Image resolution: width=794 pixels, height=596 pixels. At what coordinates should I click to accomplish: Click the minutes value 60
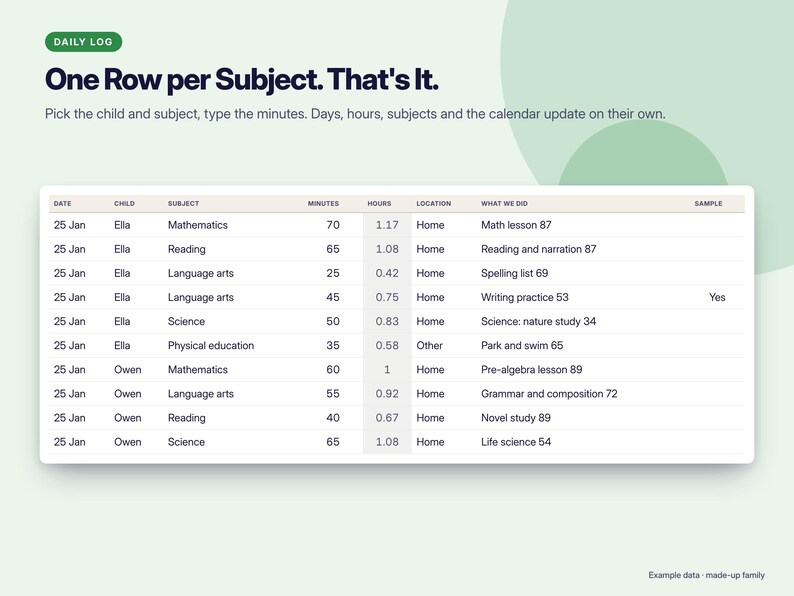pyautogui.click(x=333, y=370)
